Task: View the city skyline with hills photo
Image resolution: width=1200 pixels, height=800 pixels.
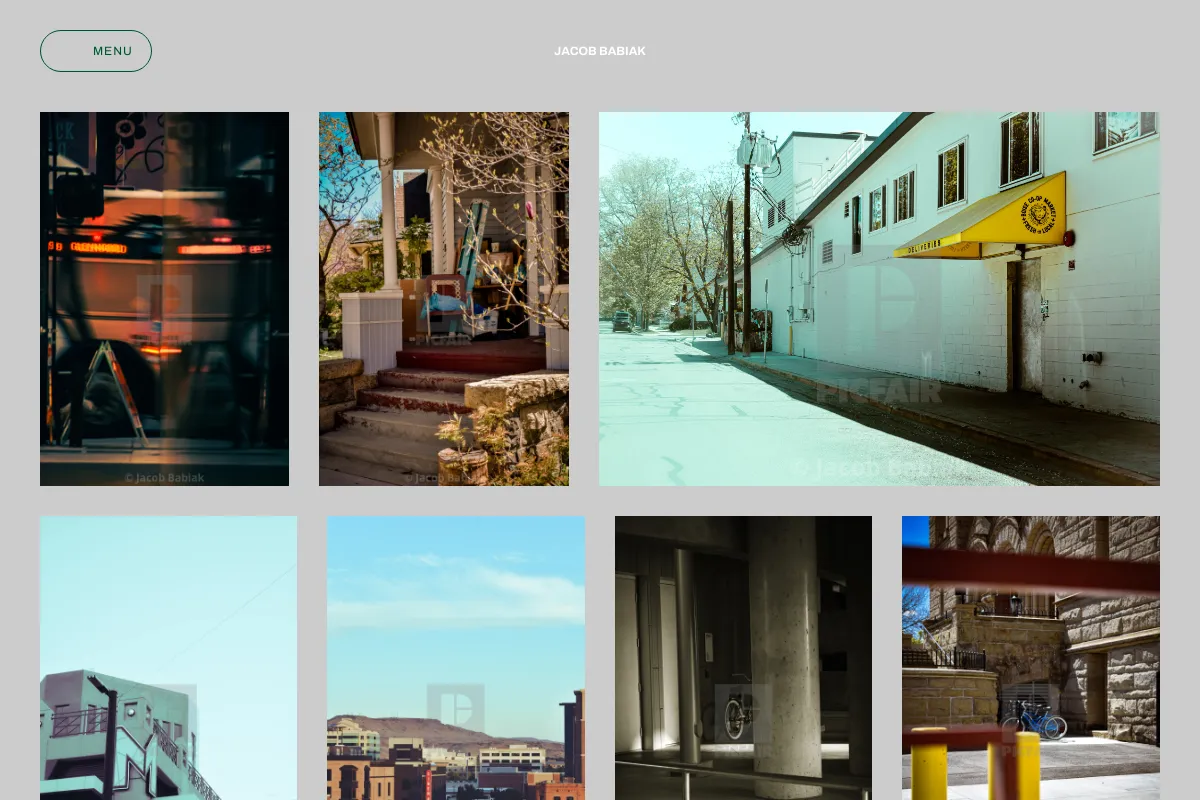Action: point(456,658)
